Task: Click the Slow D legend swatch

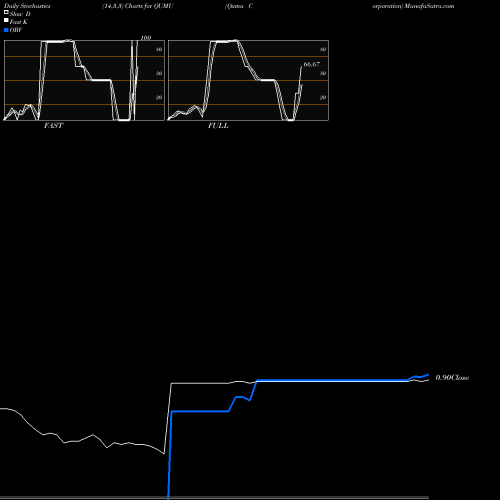Action: click(x=6, y=13)
